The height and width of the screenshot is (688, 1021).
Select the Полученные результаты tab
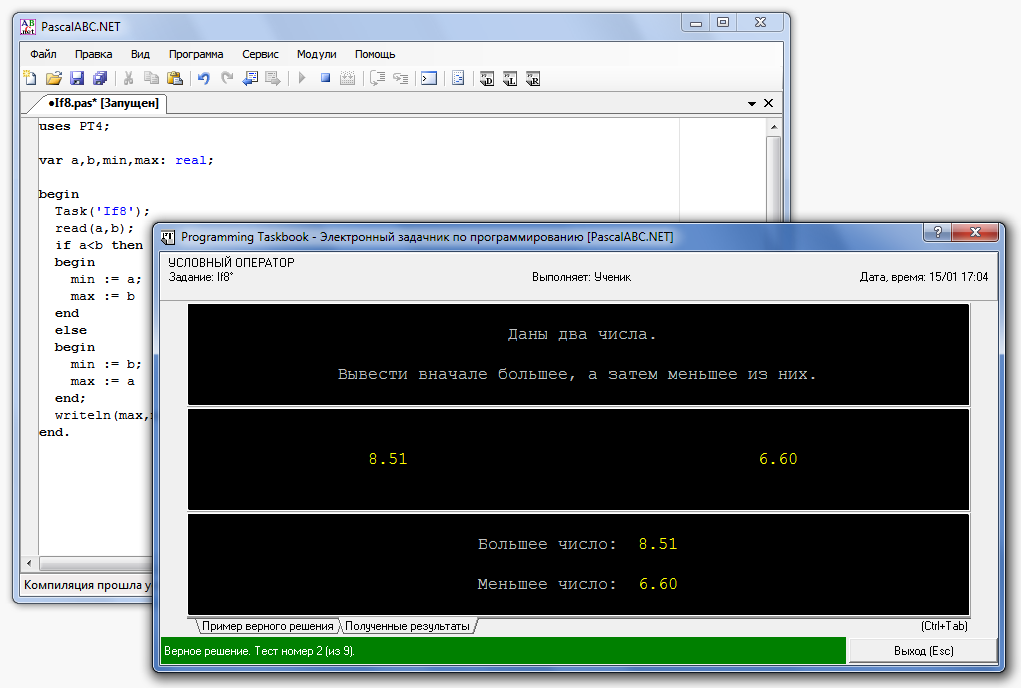click(407, 626)
